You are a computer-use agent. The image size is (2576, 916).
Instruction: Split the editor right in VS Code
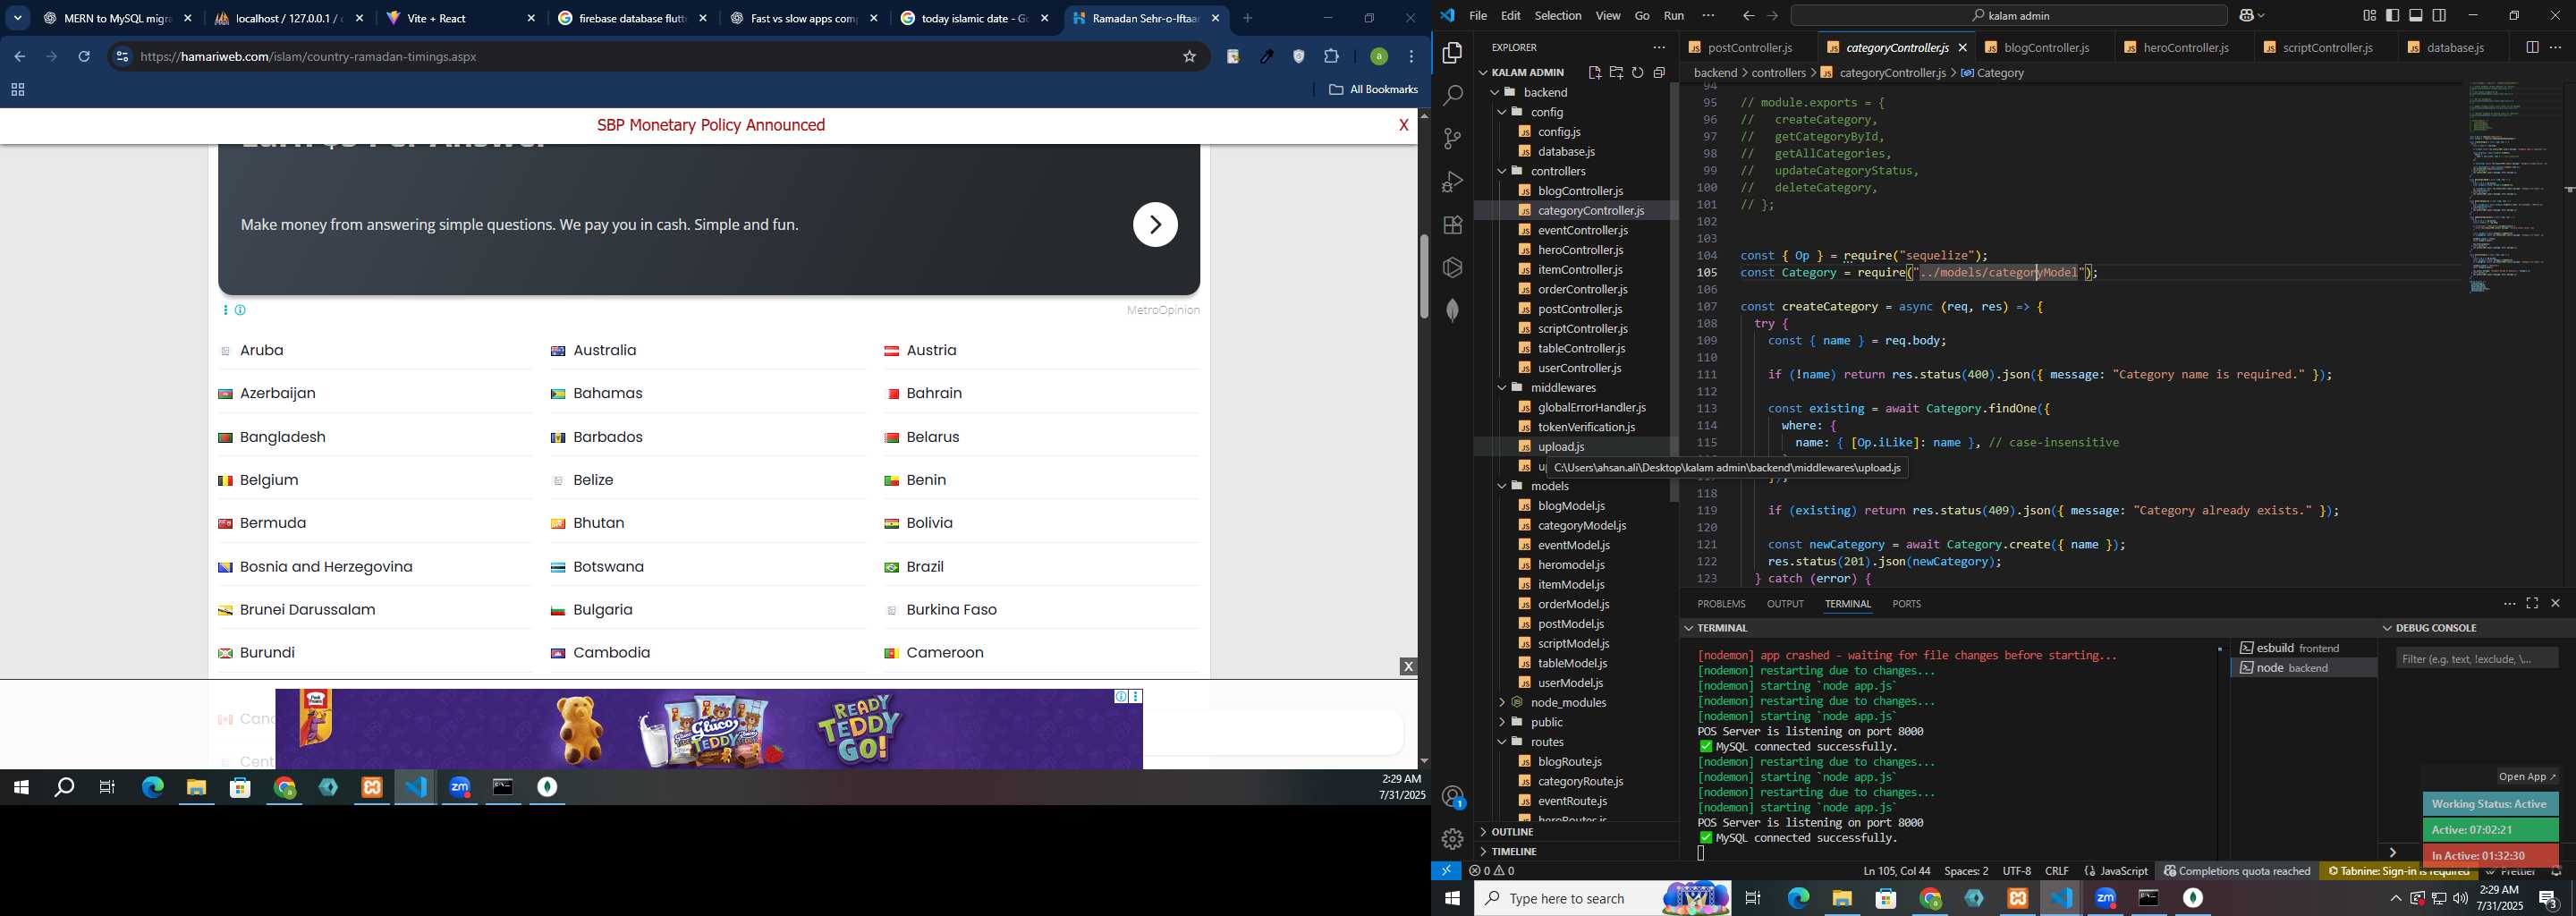pyautogui.click(x=2531, y=47)
